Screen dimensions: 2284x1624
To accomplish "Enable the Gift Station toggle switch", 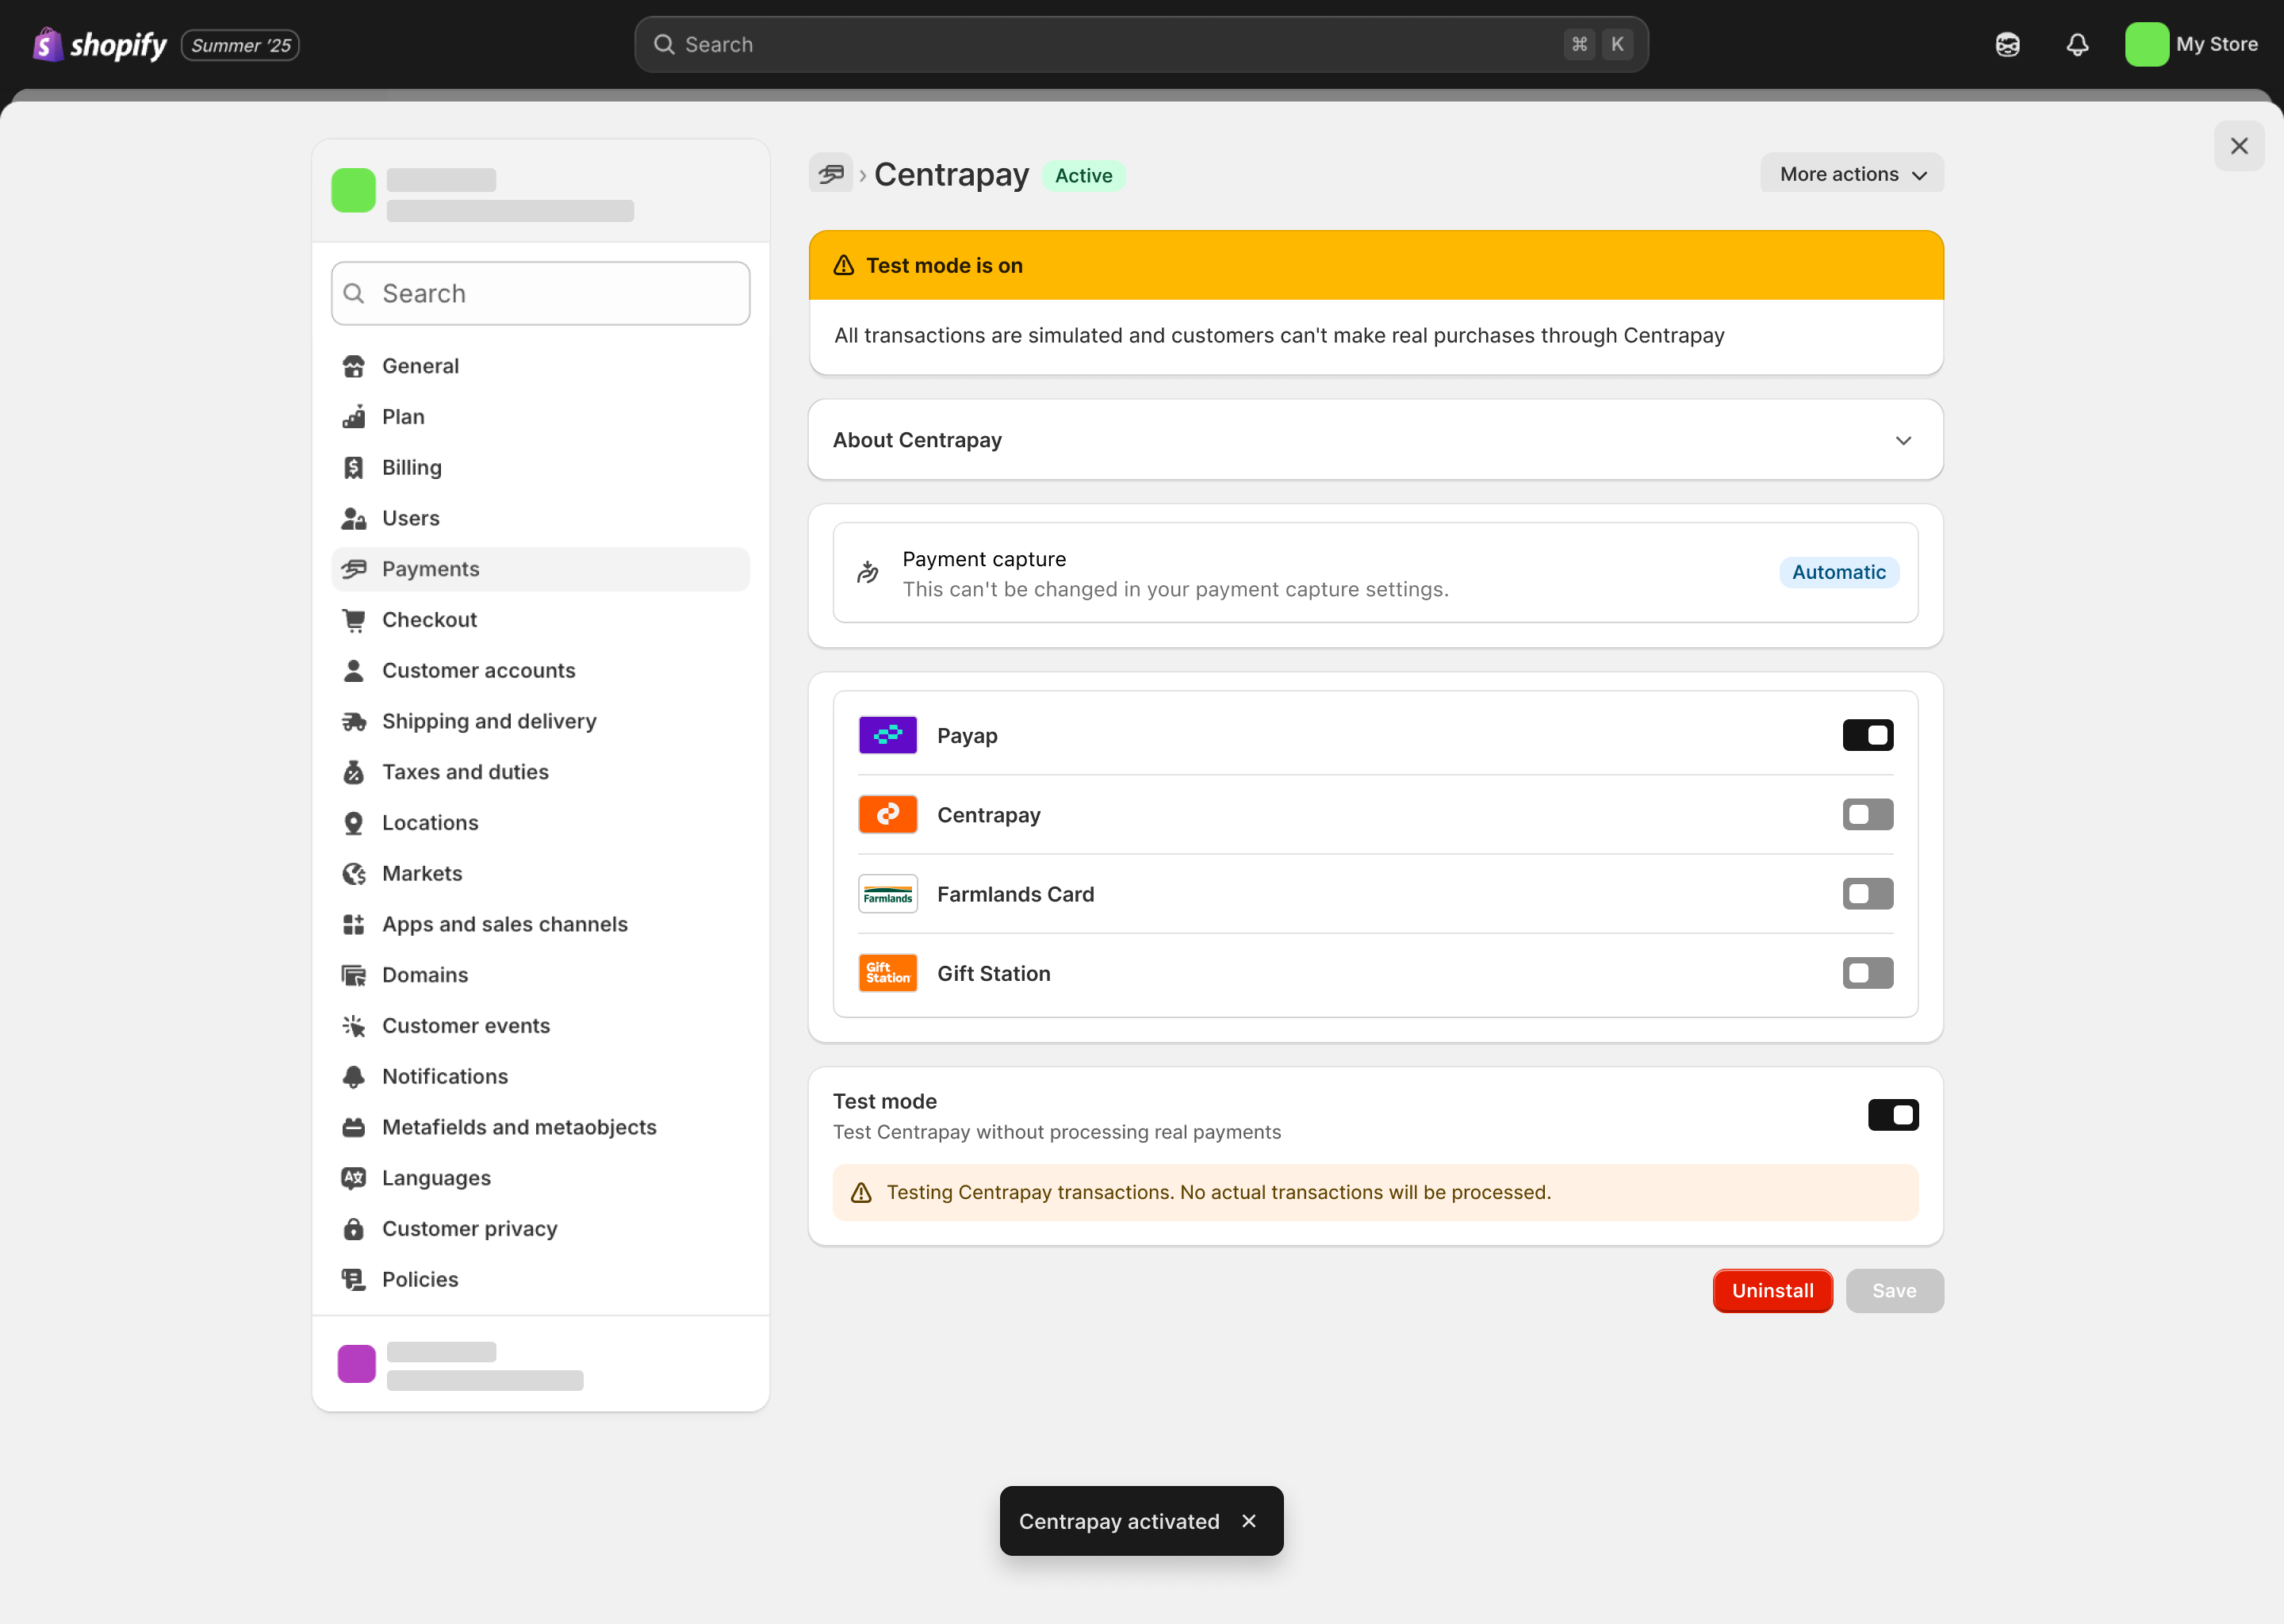I will click(1867, 973).
